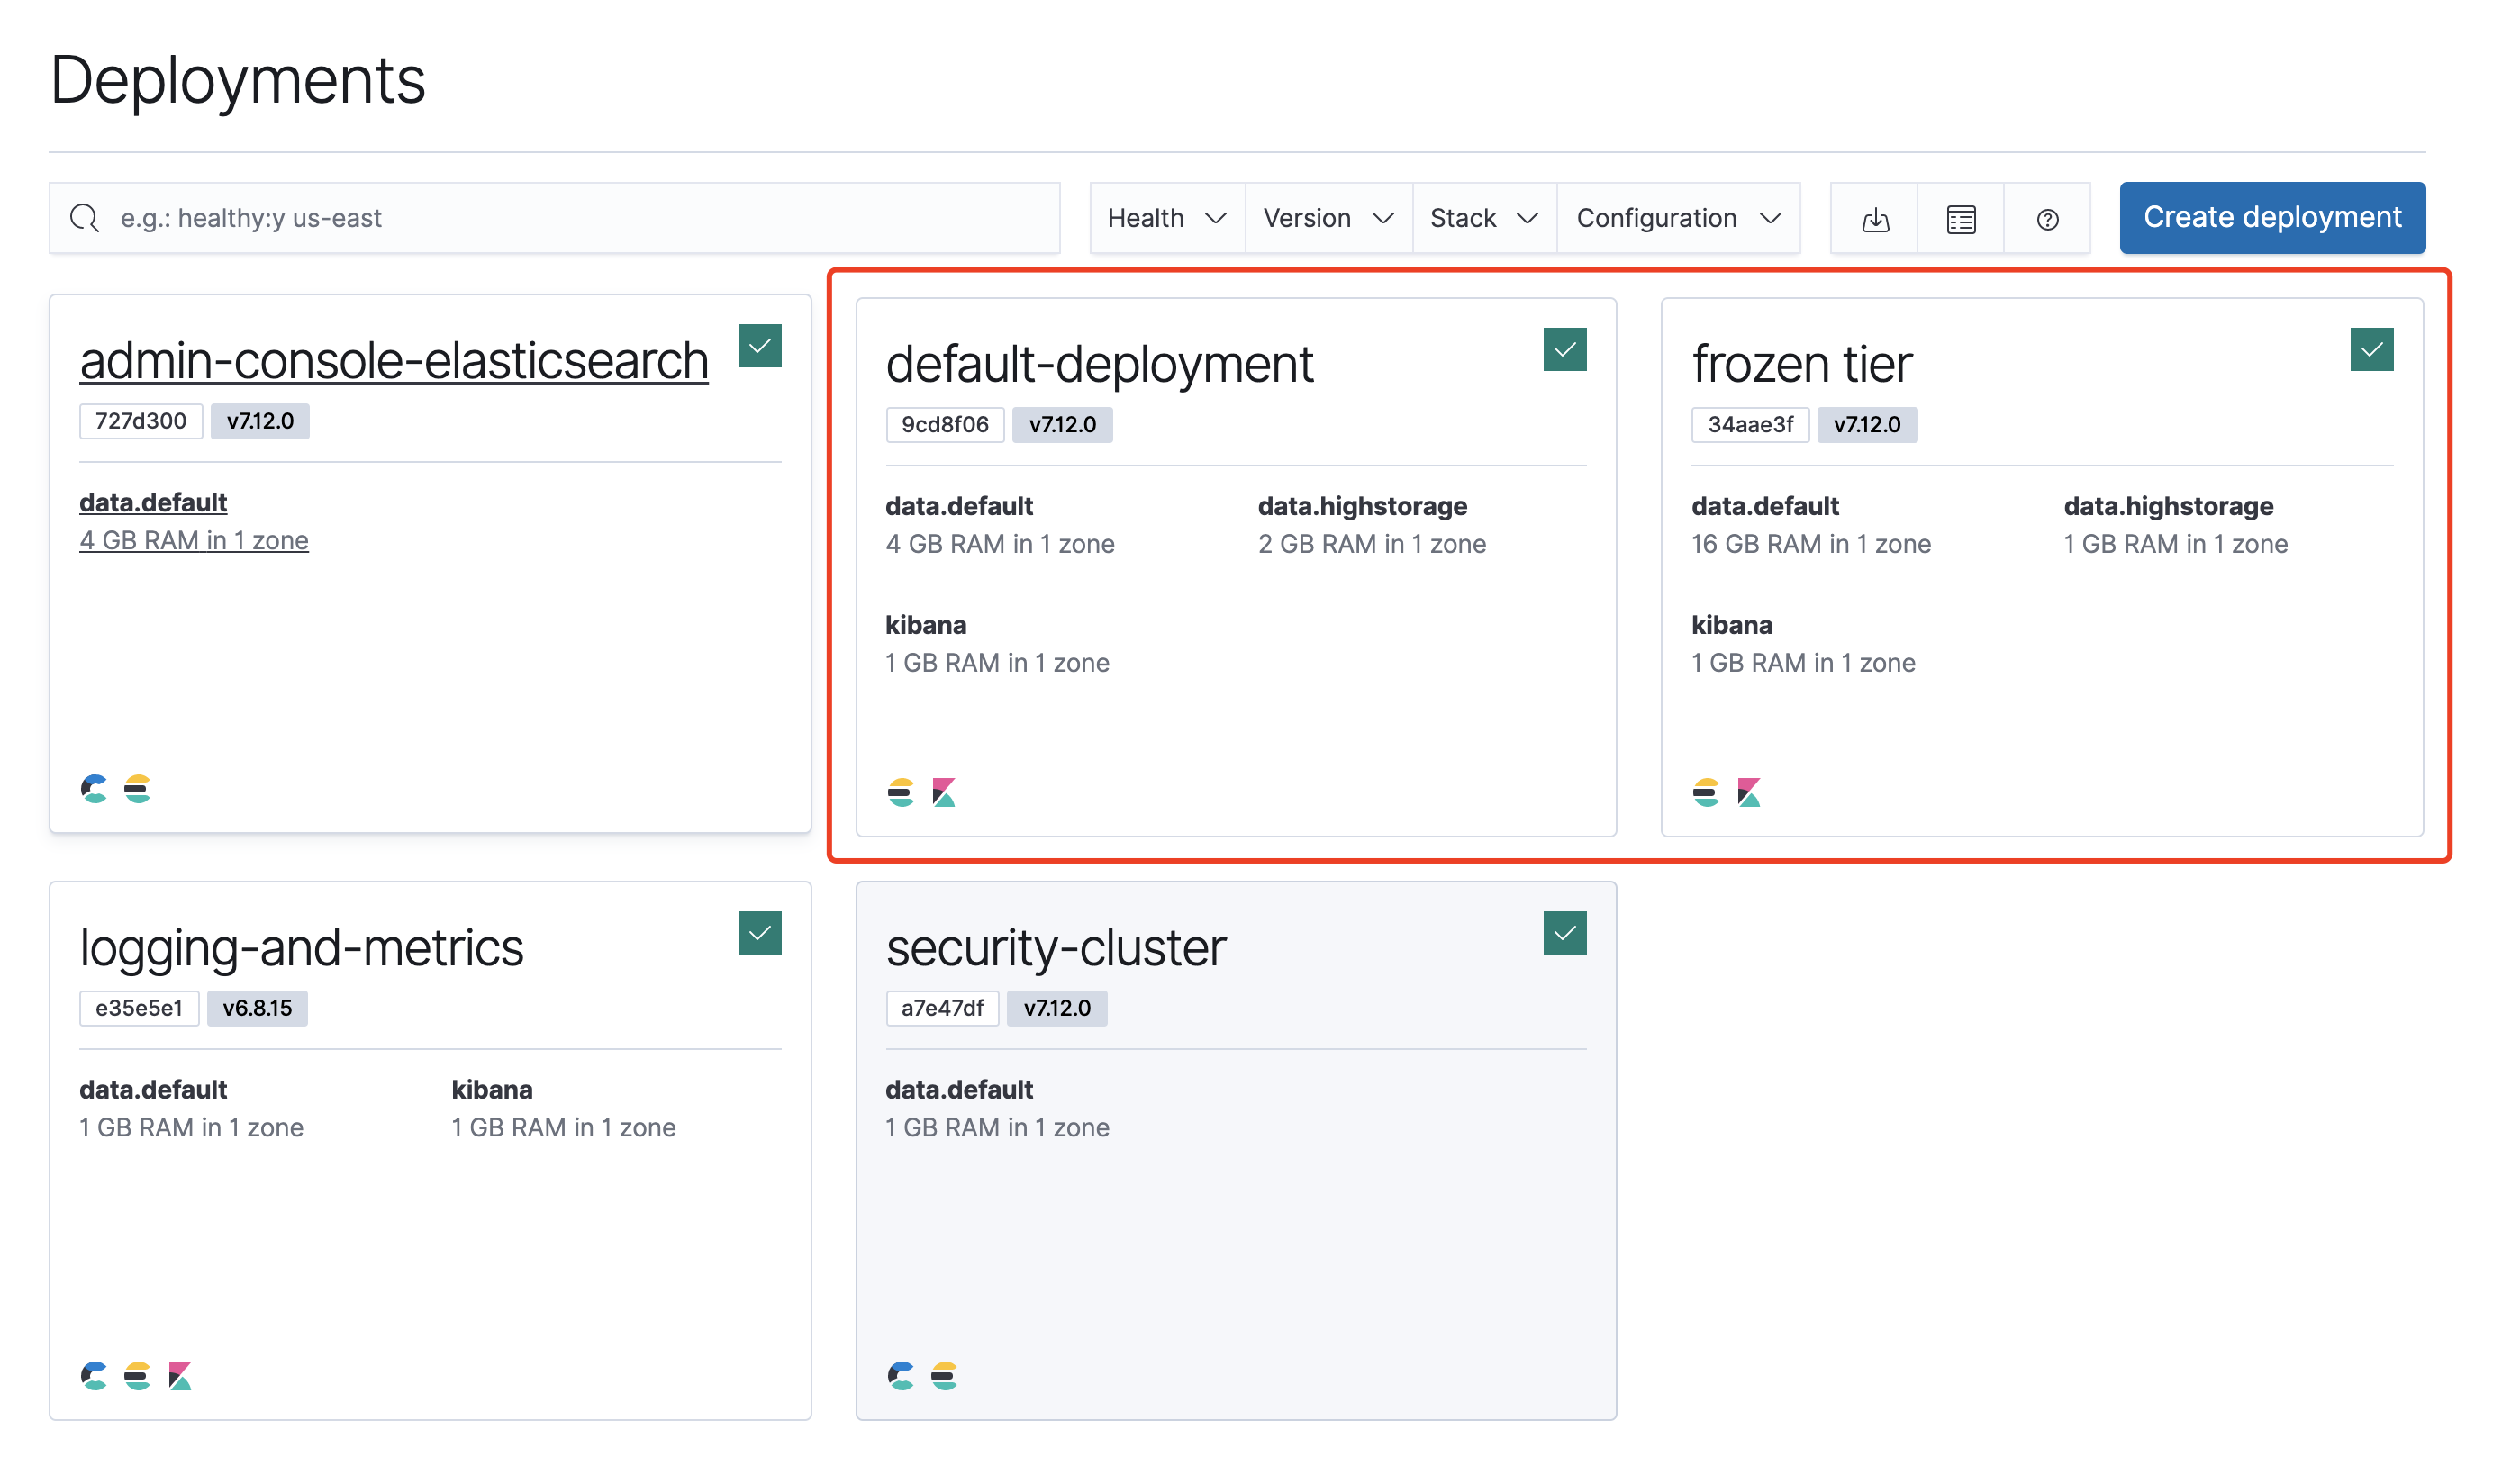Click Elasticsearch icon on frozen tier card
This screenshot has width=2511, height=1484.
pos(1706,793)
